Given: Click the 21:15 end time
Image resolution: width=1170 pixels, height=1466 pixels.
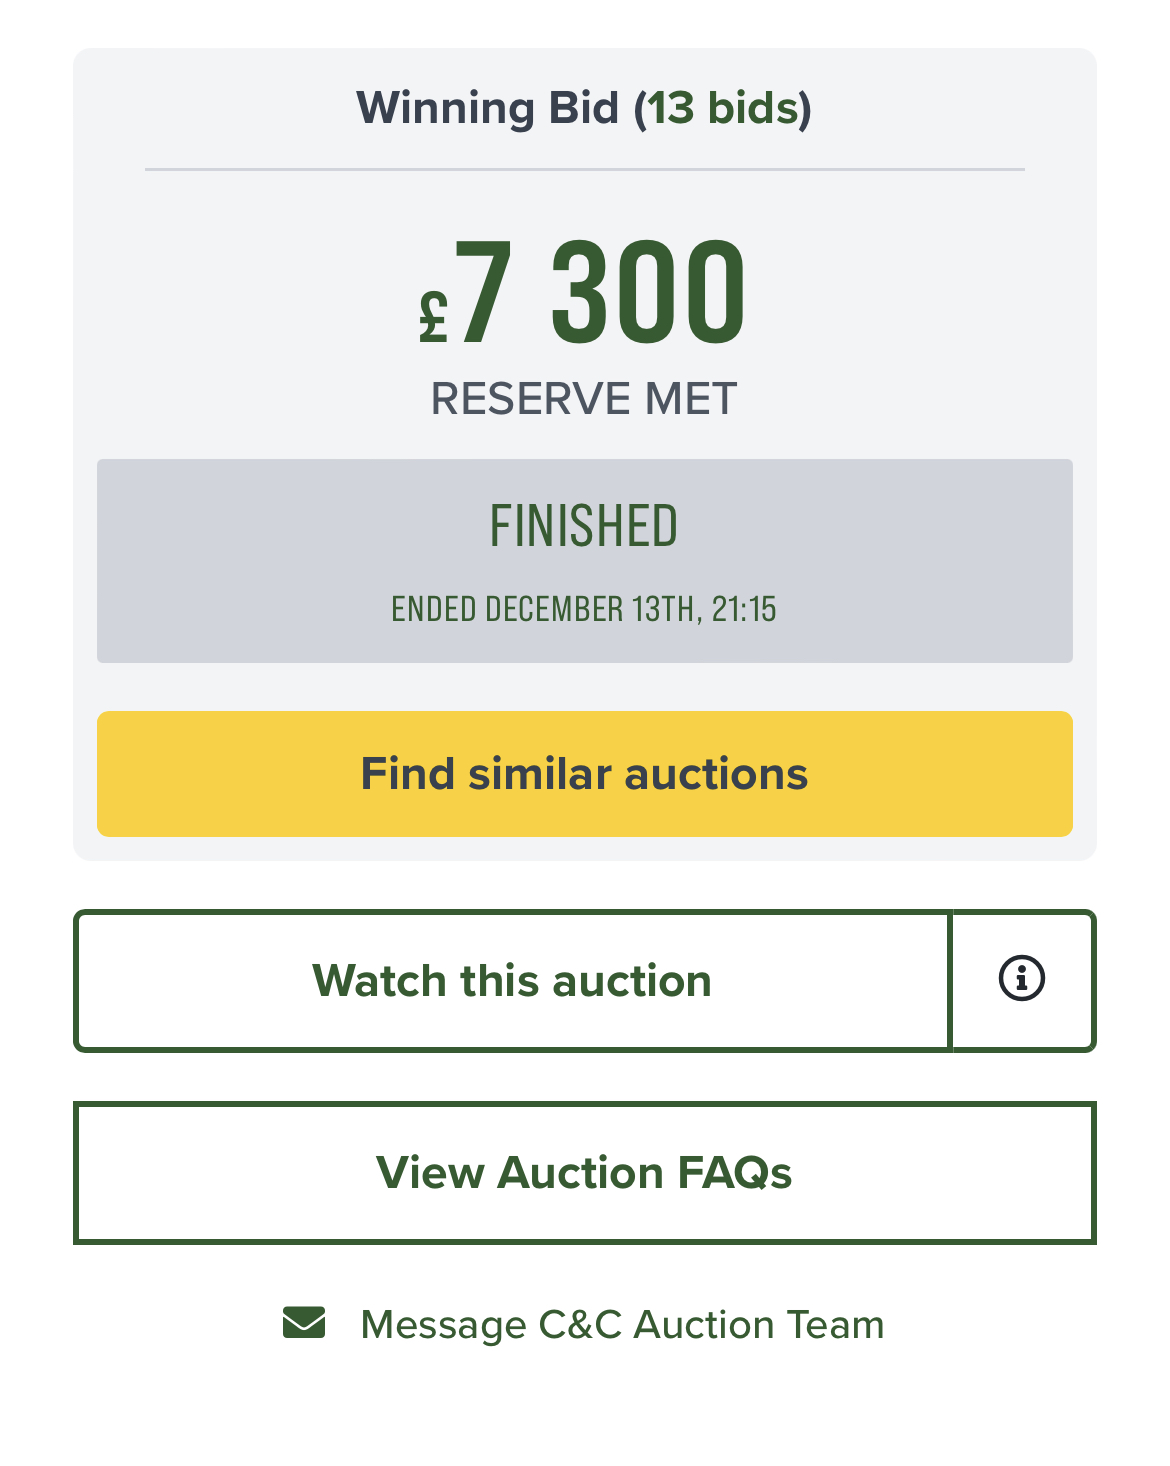Looking at the screenshot, I should point(744,609).
